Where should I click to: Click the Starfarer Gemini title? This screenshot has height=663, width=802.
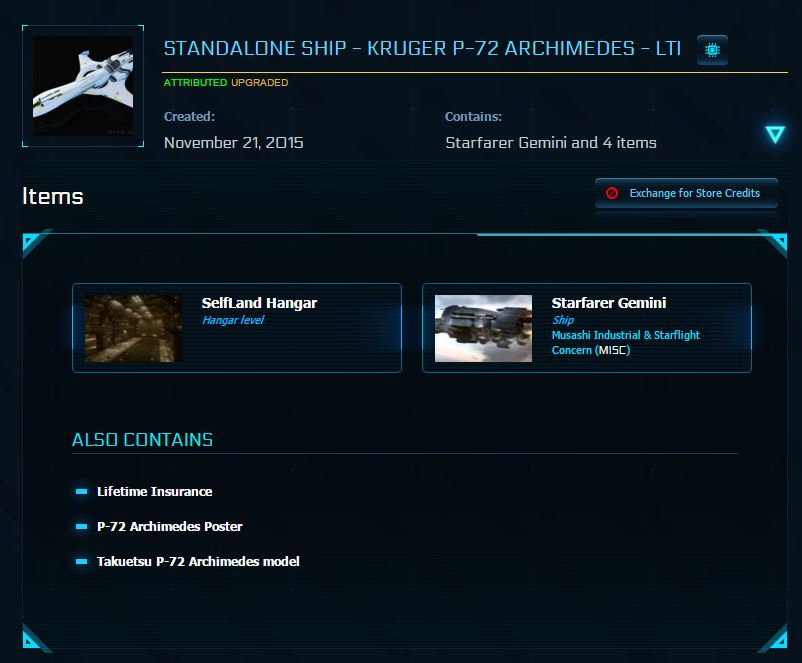coord(609,303)
